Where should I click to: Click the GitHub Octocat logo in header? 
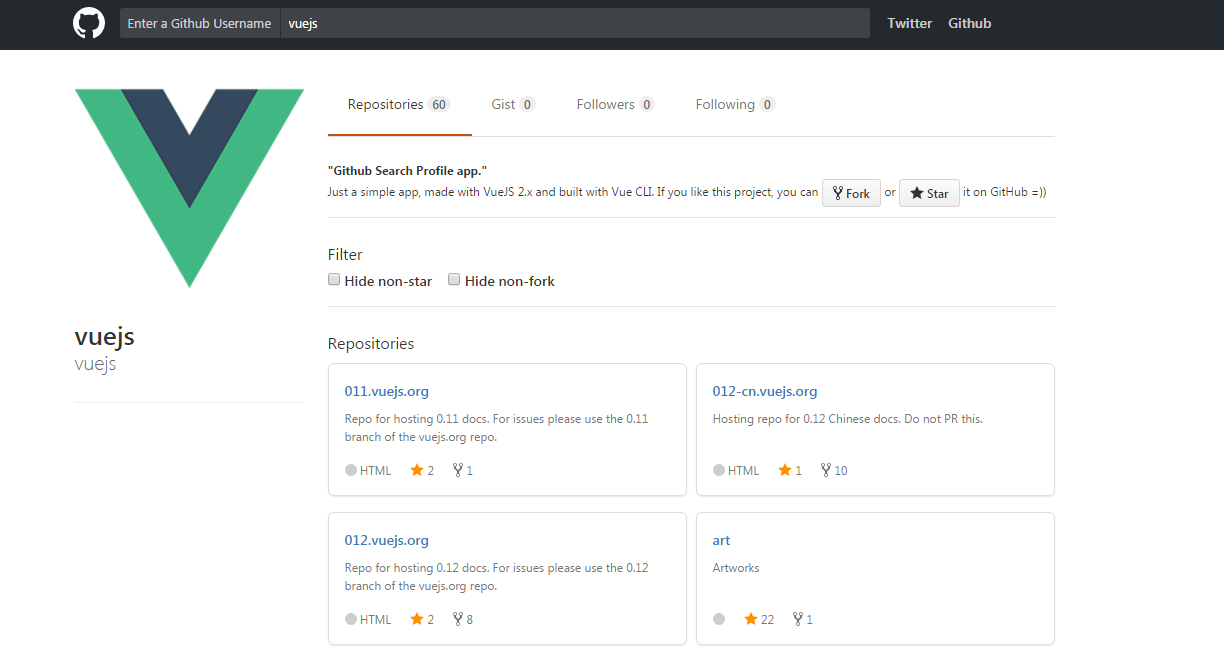point(89,23)
